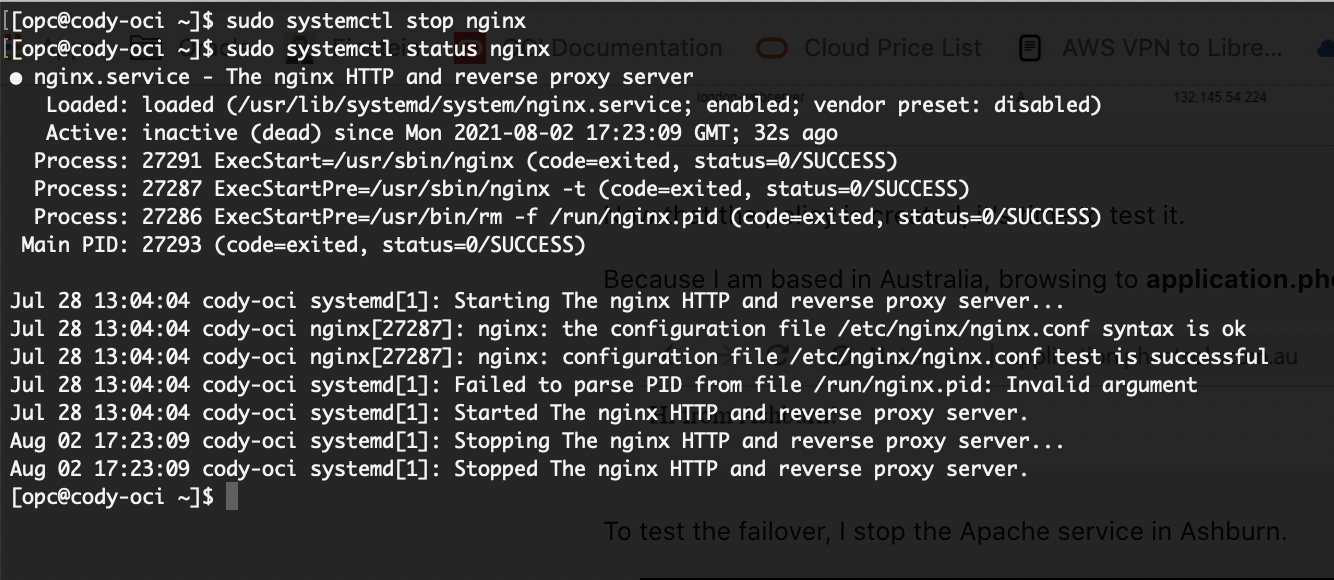
Task: Click the 'To test the failover' paragraph
Action: click(x=944, y=531)
